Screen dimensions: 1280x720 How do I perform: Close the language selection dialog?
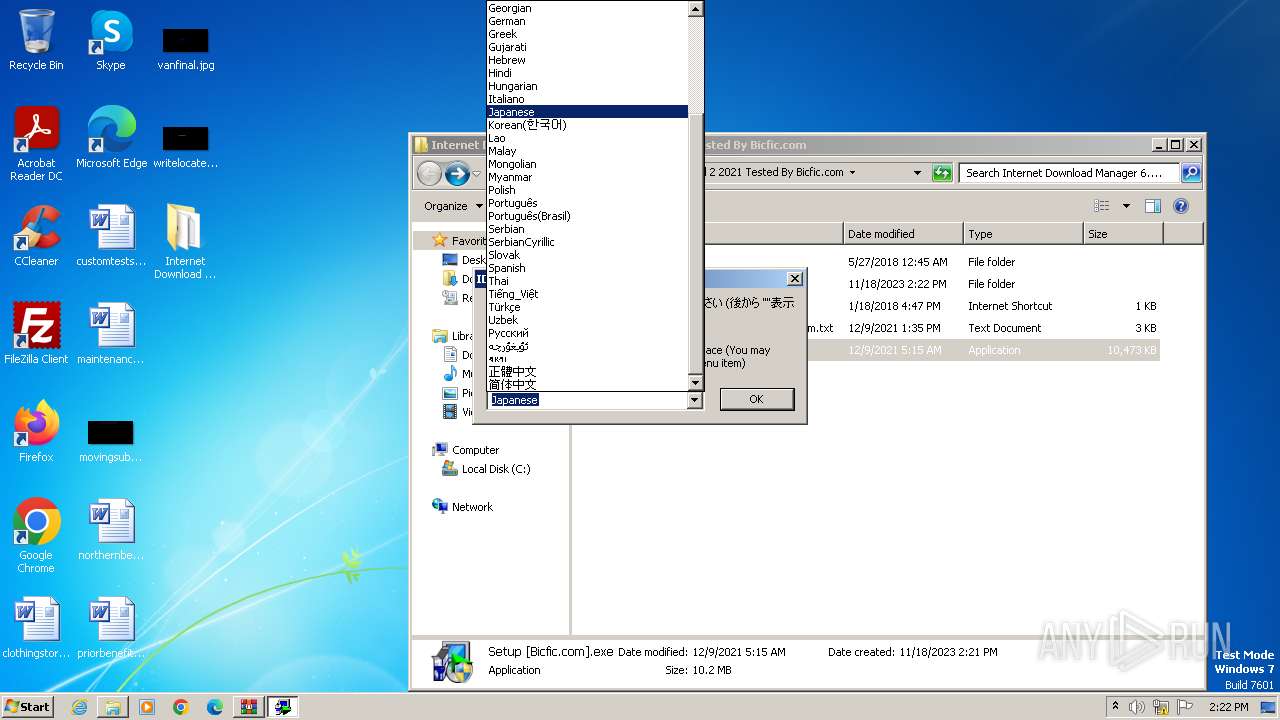[794, 279]
